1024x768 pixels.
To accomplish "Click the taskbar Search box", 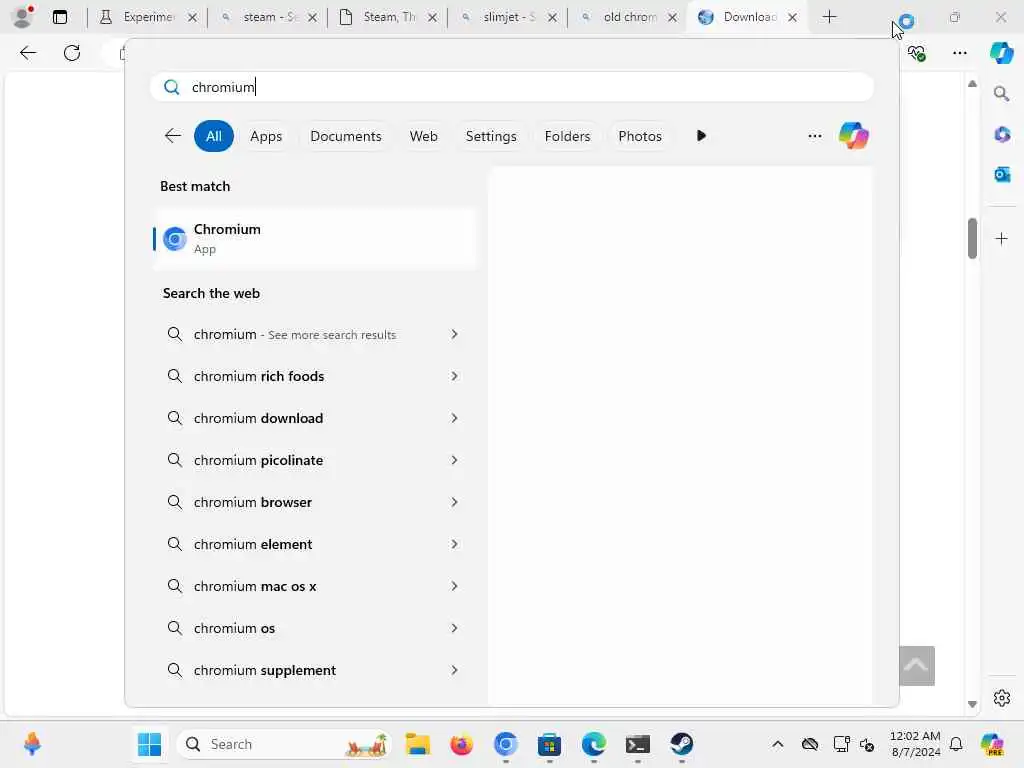I will pyautogui.click(x=285, y=744).
